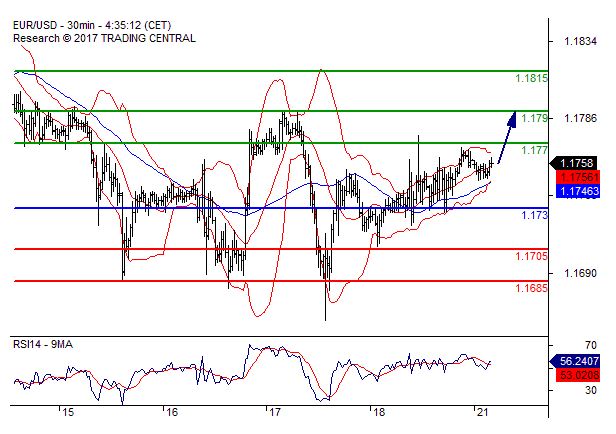
Task: Click the blue 1.173 pivot label
Action: (x=534, y=215)
